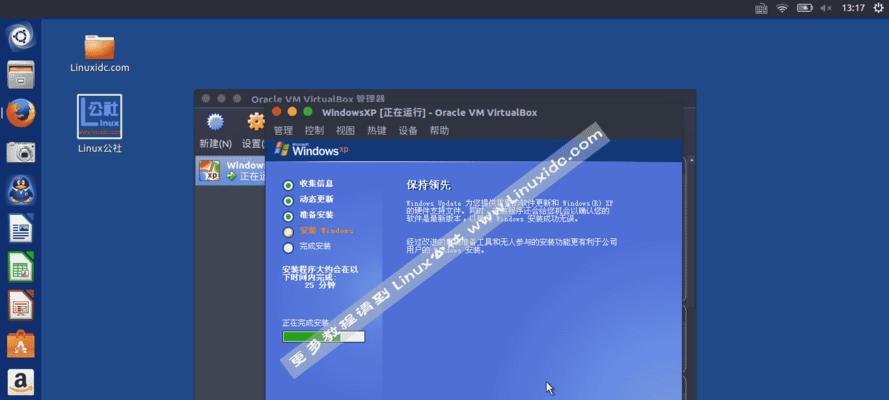Click the 设置 gear in VirtualBox manager
The image size is (889, 400).
(254, 131)
